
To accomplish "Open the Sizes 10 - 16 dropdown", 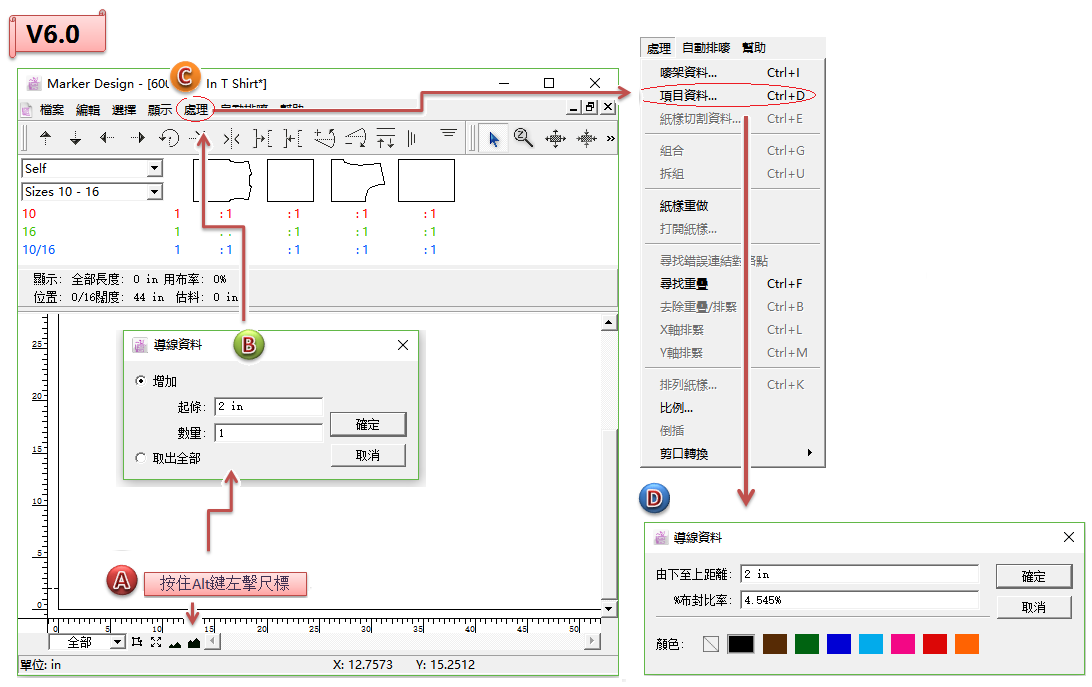I will [154, 192].
